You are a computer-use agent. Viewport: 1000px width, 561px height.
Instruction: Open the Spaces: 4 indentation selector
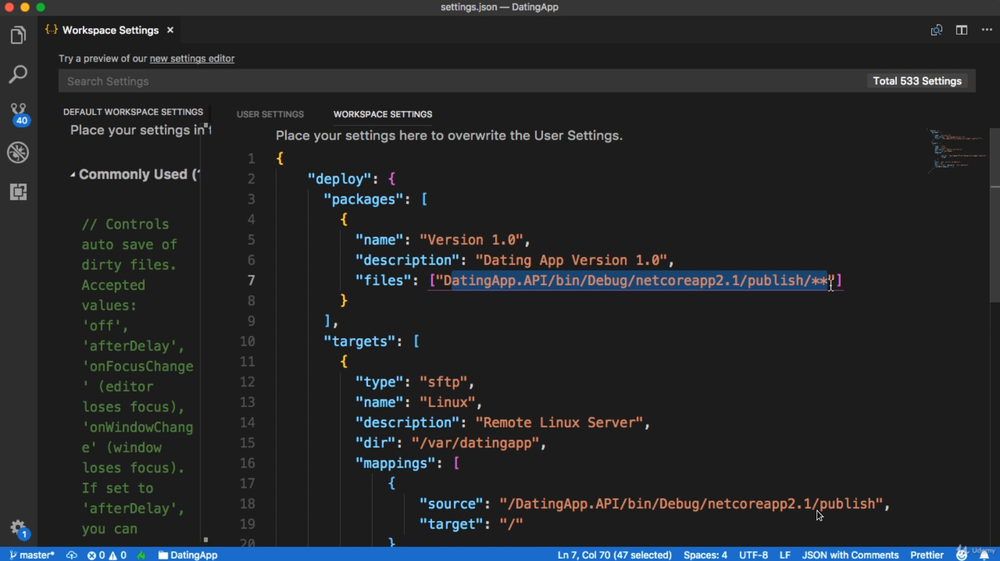(x=705, y=555)
